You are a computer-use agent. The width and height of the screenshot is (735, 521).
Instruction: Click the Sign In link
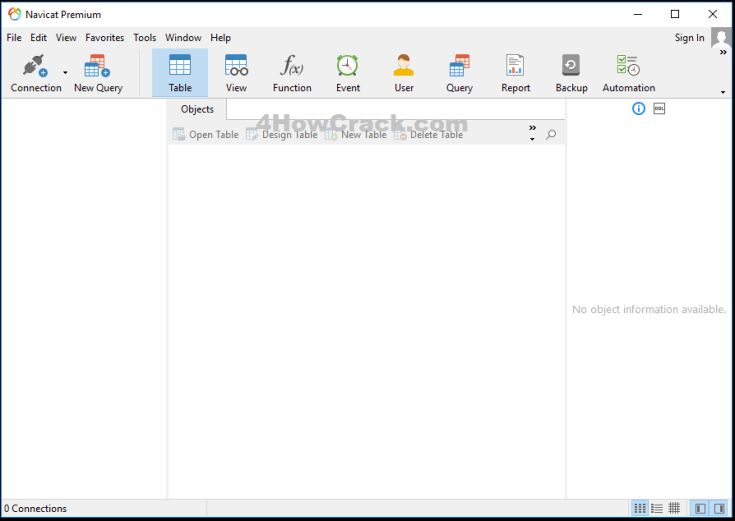tap(690, 38)
